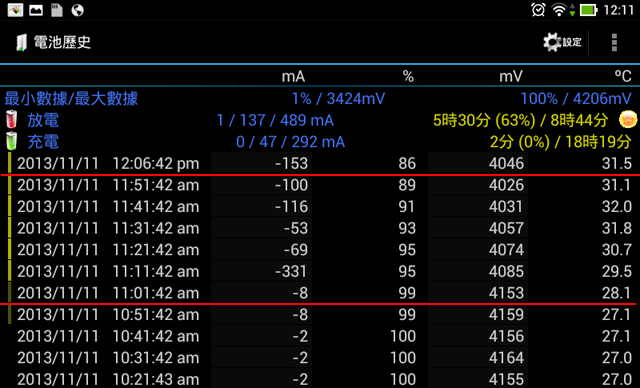
Task: Tap the 1% / 3424mV minimum value
Action: (338, 99)
